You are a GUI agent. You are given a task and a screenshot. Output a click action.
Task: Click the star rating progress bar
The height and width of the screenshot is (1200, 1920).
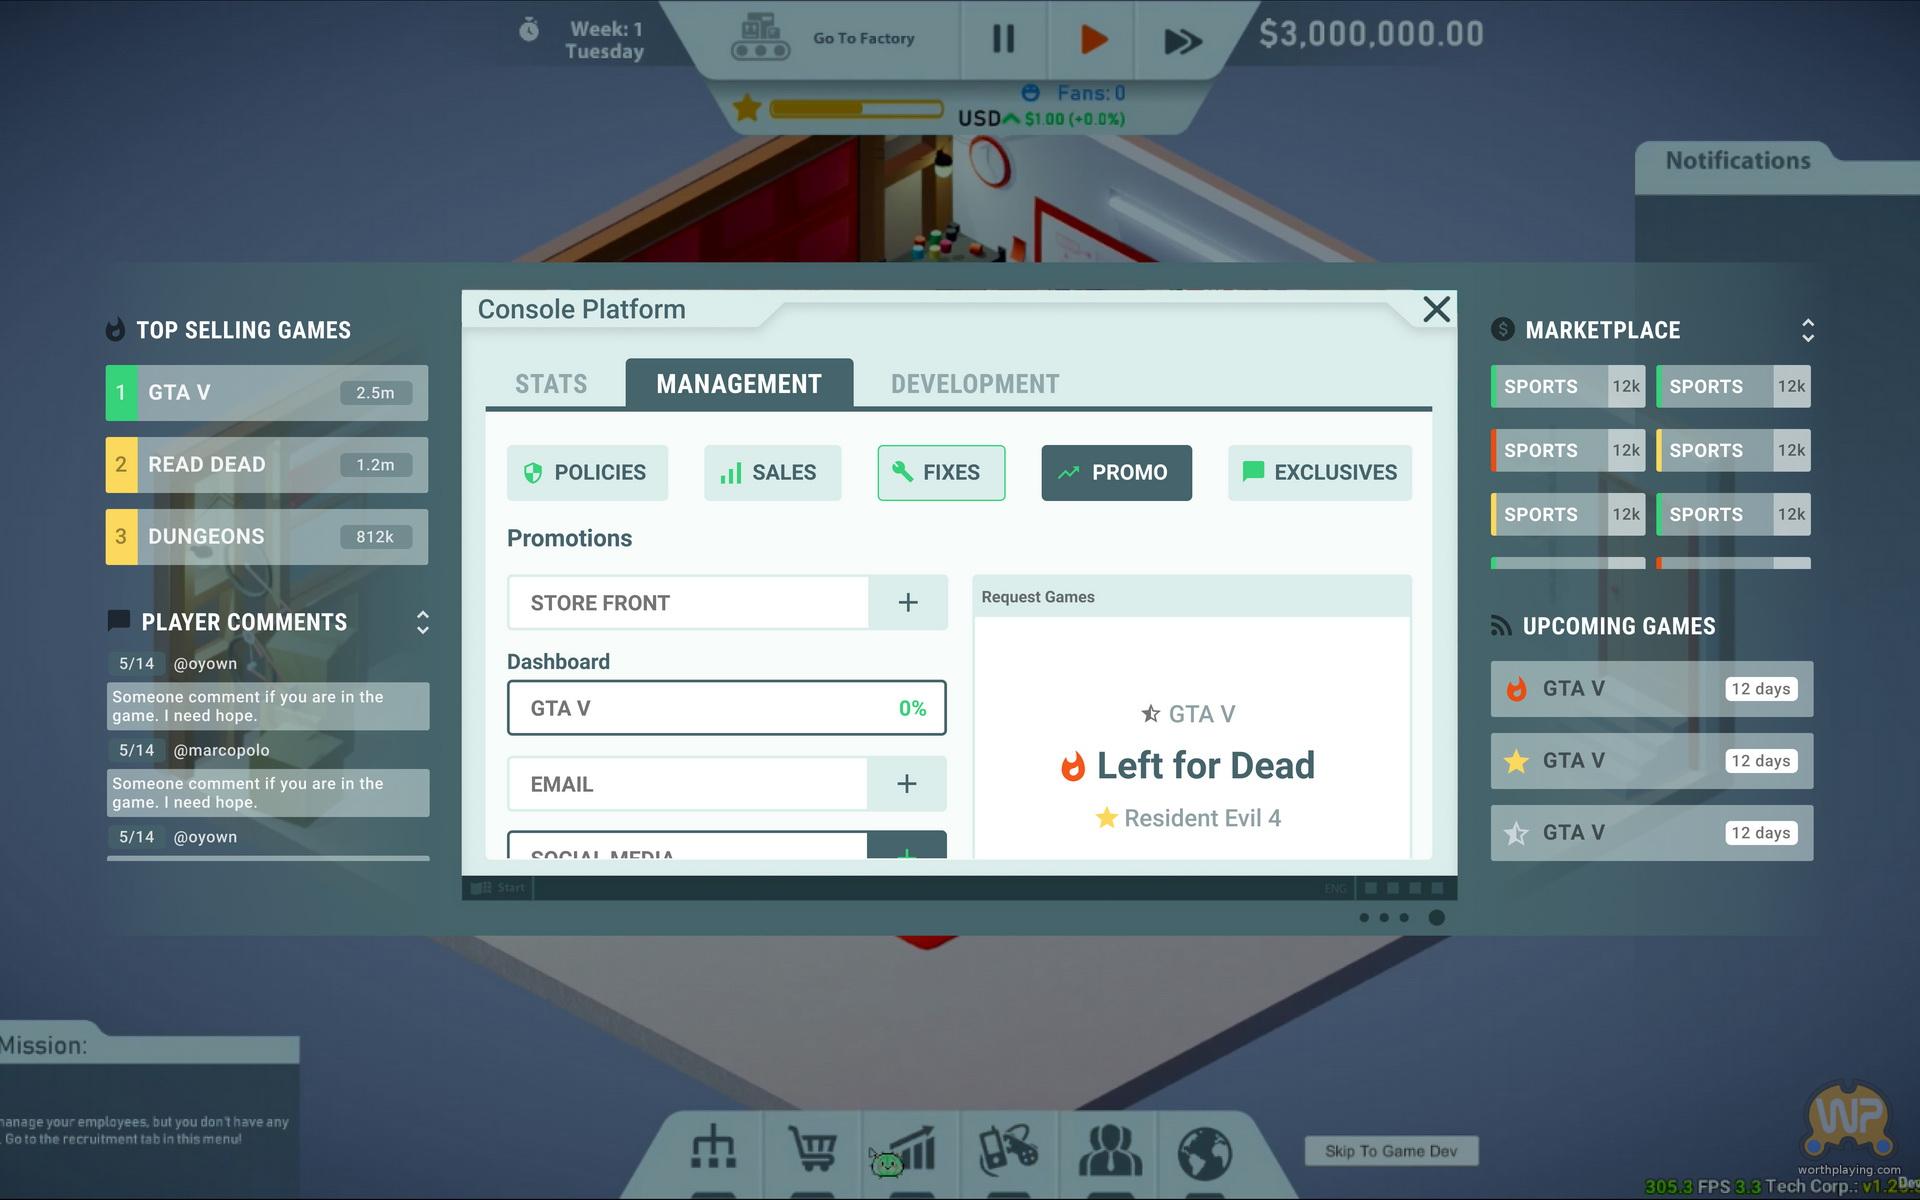pos(855,108)
